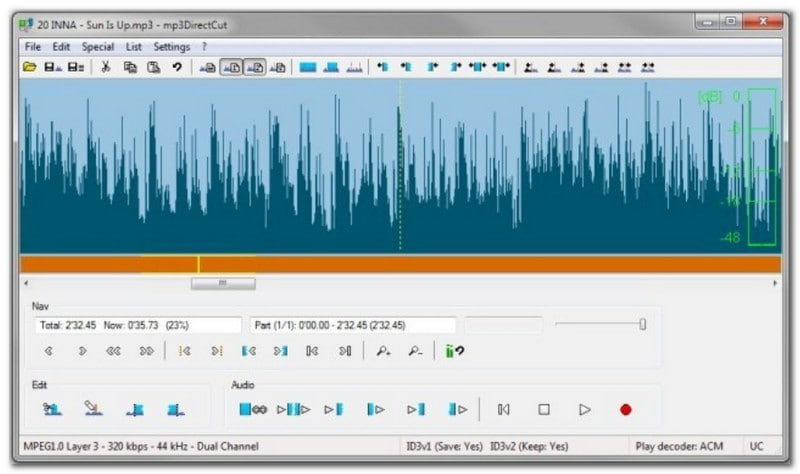
Task: Open the Settings menu
Action: (x=171, y=46)
